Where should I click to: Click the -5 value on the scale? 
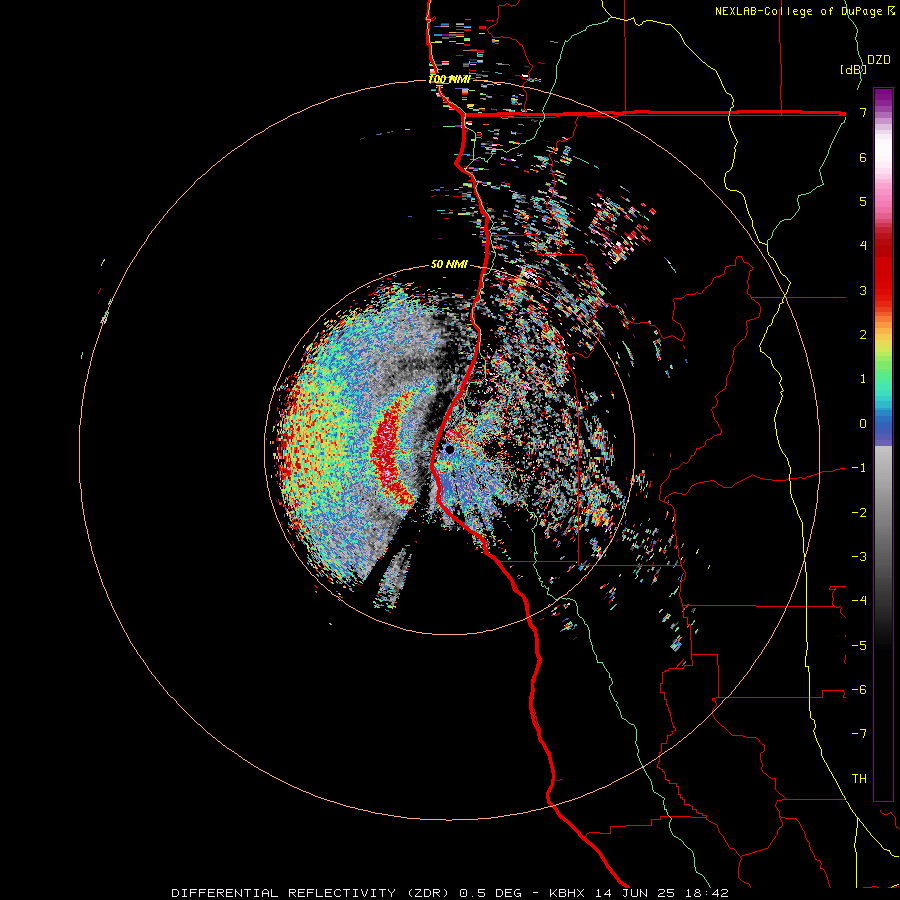click(x=859, y=646)
